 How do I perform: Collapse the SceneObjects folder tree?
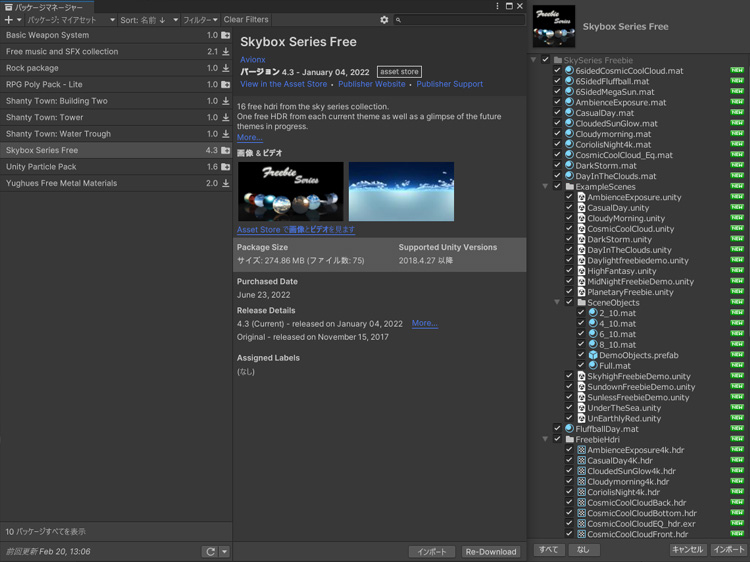[x=557, y=302]
